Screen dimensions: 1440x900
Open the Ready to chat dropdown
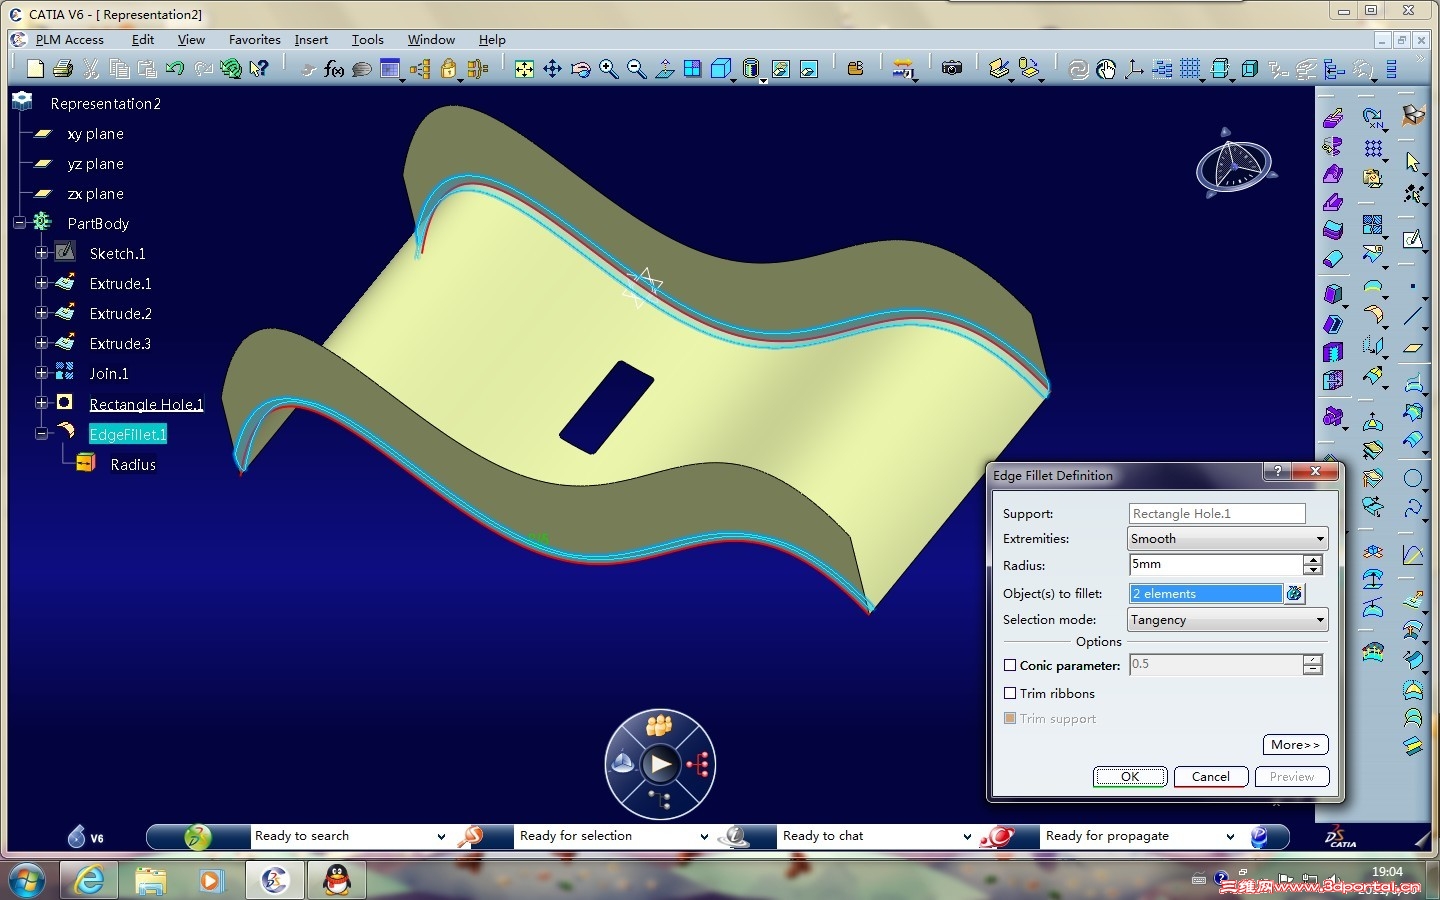click(x=967, y=836)
